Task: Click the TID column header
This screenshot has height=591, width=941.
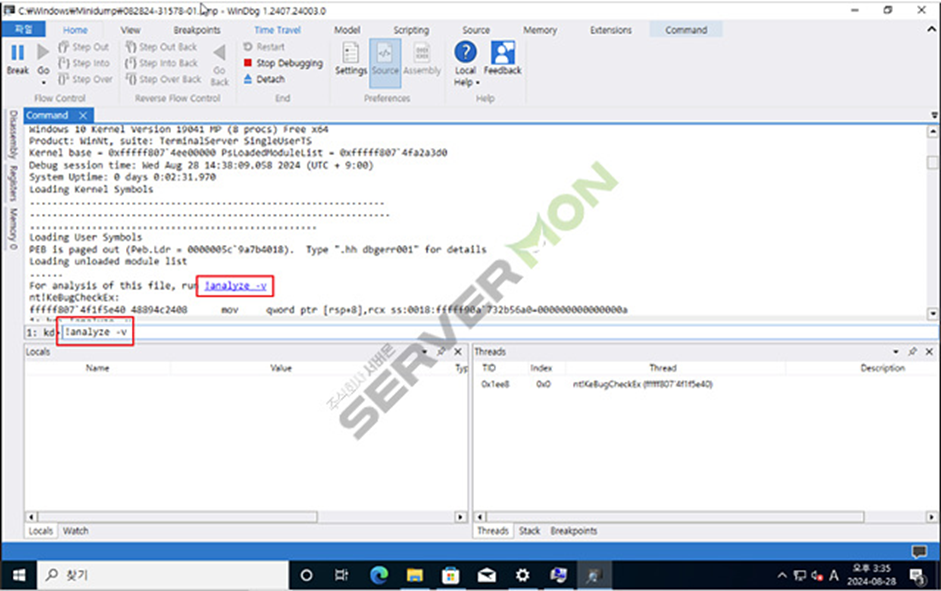Action: point(489,368)
